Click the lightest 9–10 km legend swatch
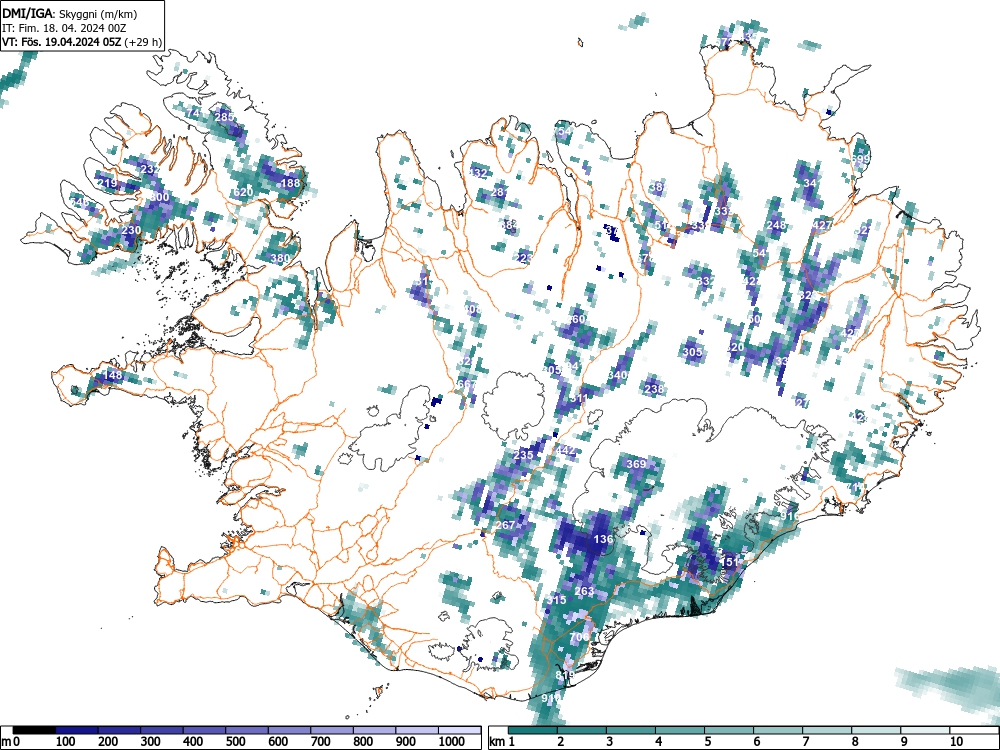Viewport: 1000px width, 750px height. pyautogui.click(x=925, y=730)
